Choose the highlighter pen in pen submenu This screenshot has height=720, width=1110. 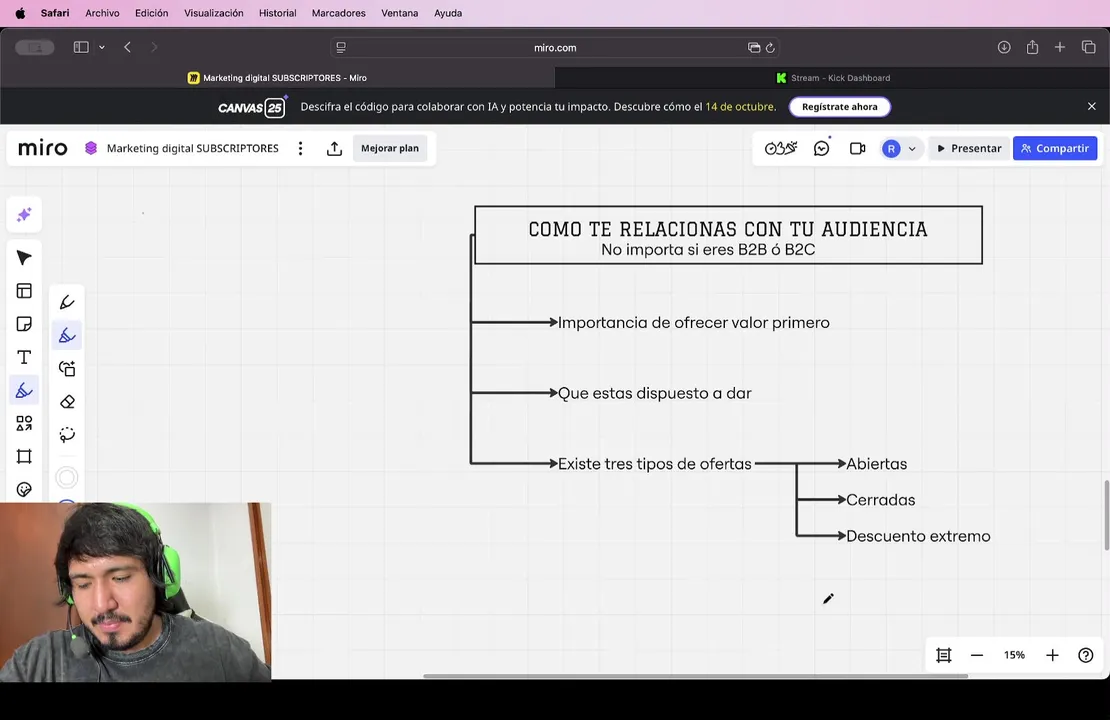pyautogui.click(x=67, y=336)
